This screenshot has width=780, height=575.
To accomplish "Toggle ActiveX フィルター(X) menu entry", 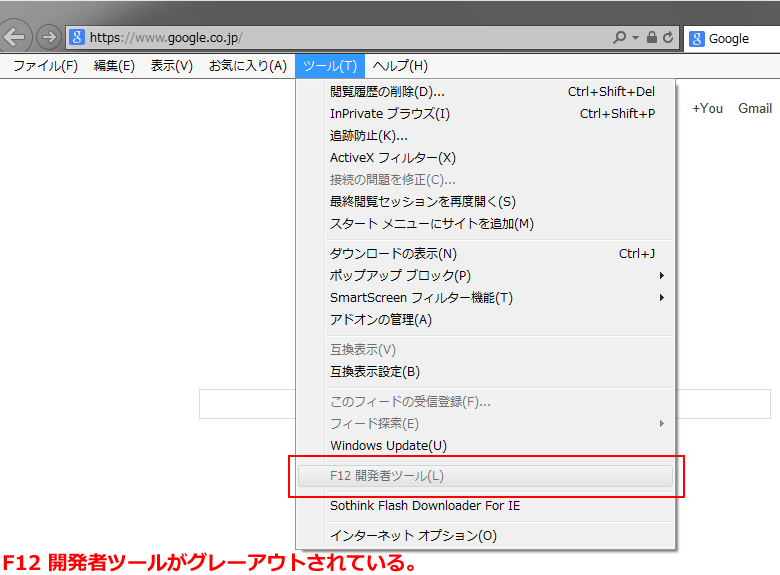I will pyautogui.click(x=486, y=158).
